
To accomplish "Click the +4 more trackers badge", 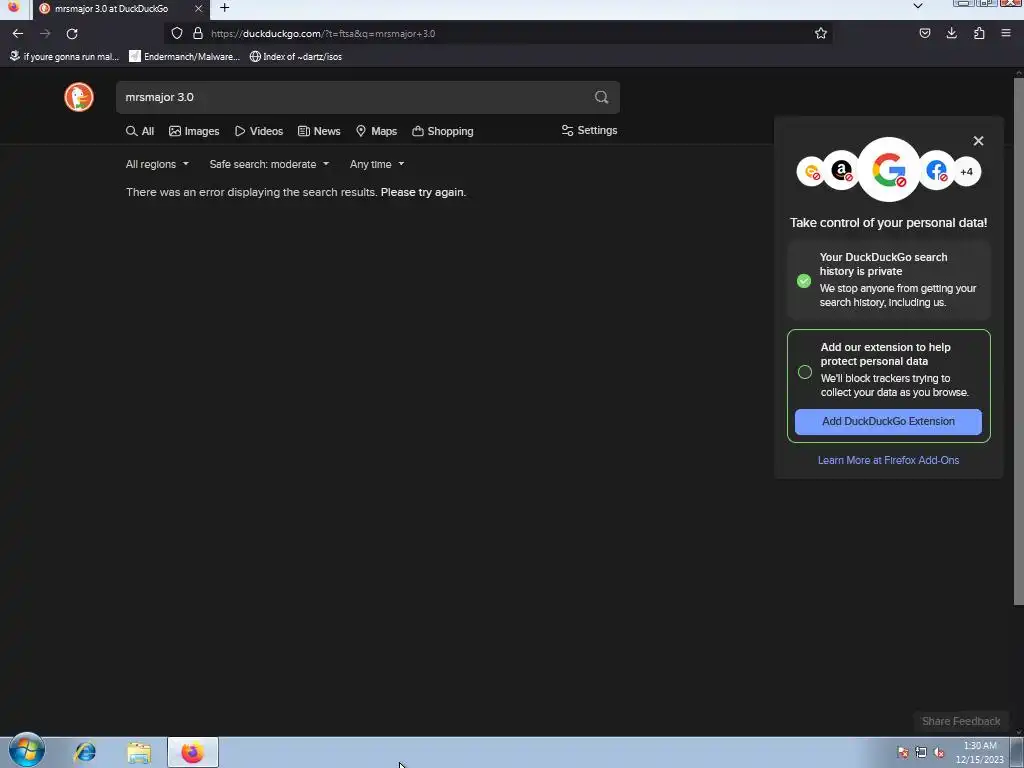I will (967, 172).
